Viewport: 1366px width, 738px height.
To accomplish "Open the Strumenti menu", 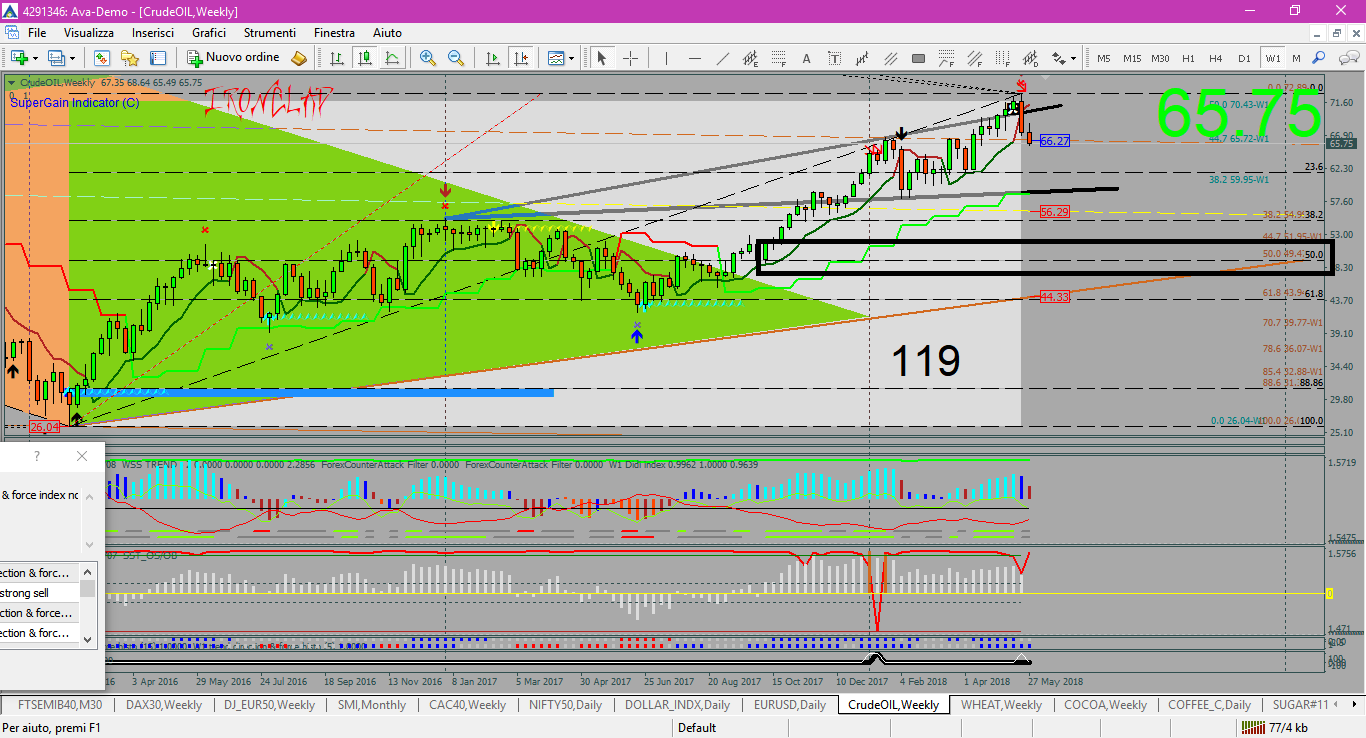I will click(270, 33).
